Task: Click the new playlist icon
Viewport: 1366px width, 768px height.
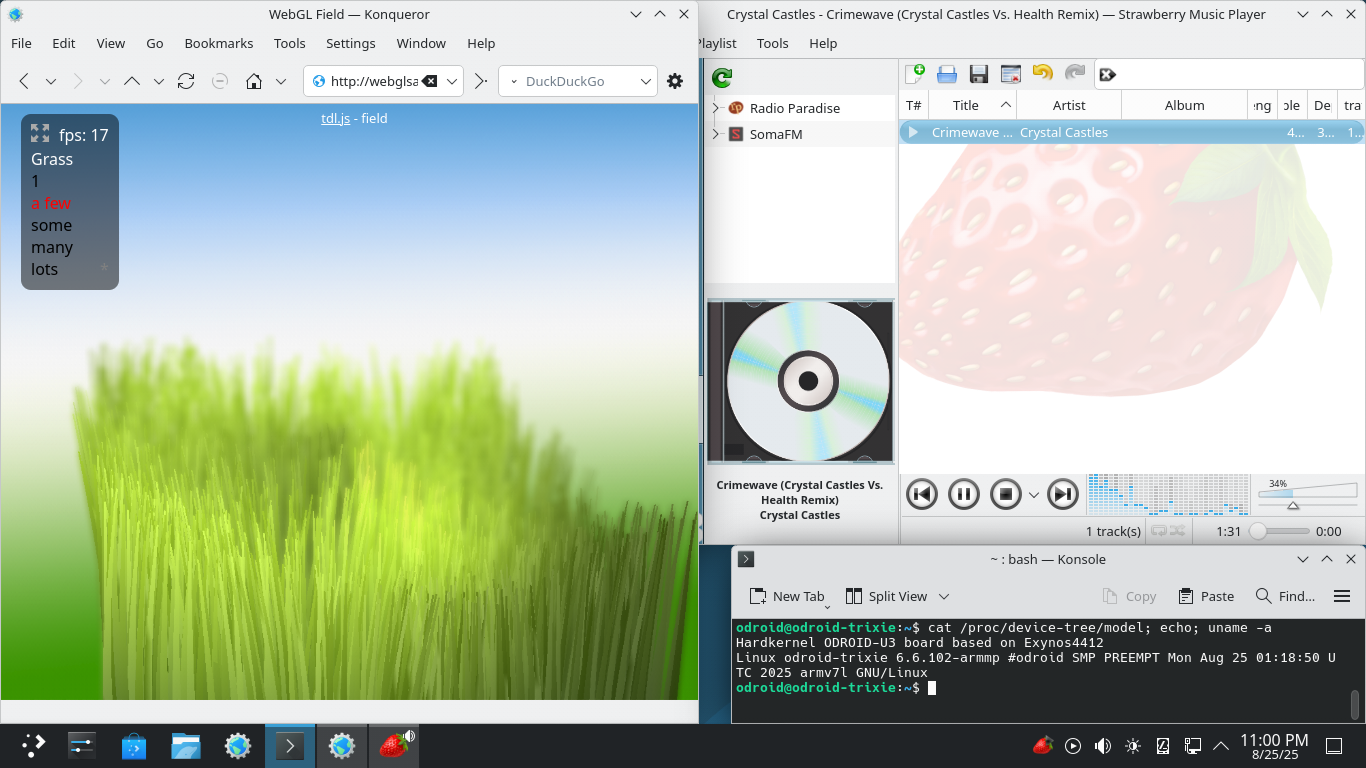Action: click(x=914, y=74)
